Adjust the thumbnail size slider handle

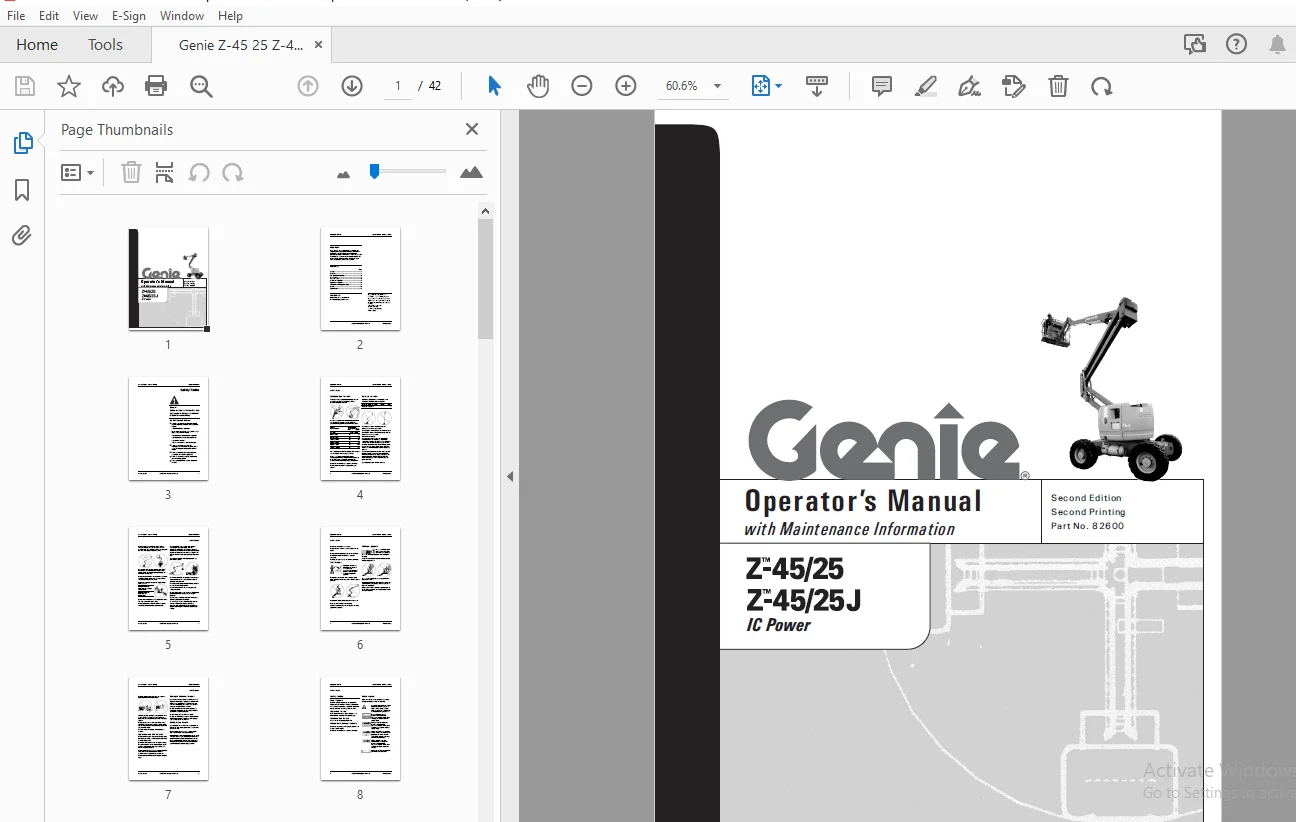point(374,171)
